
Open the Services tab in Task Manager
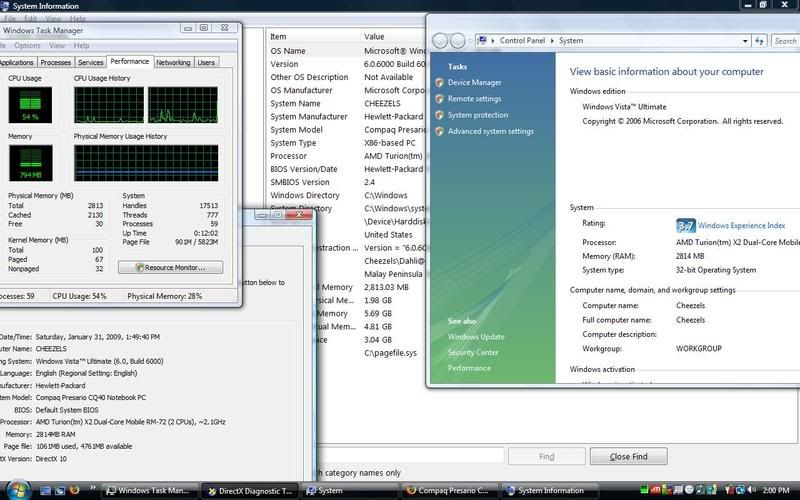(91, 62)
